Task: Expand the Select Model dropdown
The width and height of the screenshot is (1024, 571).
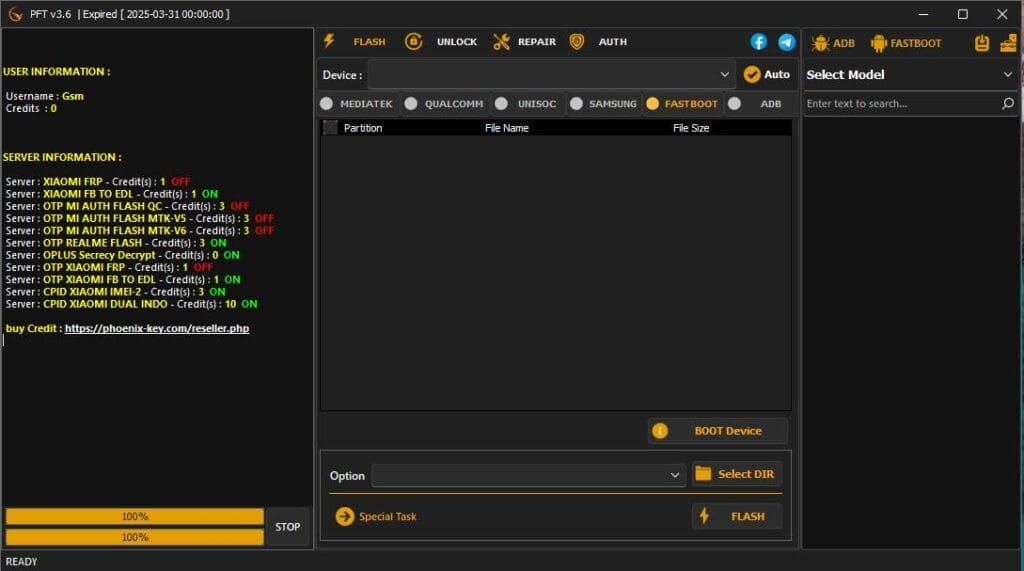Action: [910, 74]
